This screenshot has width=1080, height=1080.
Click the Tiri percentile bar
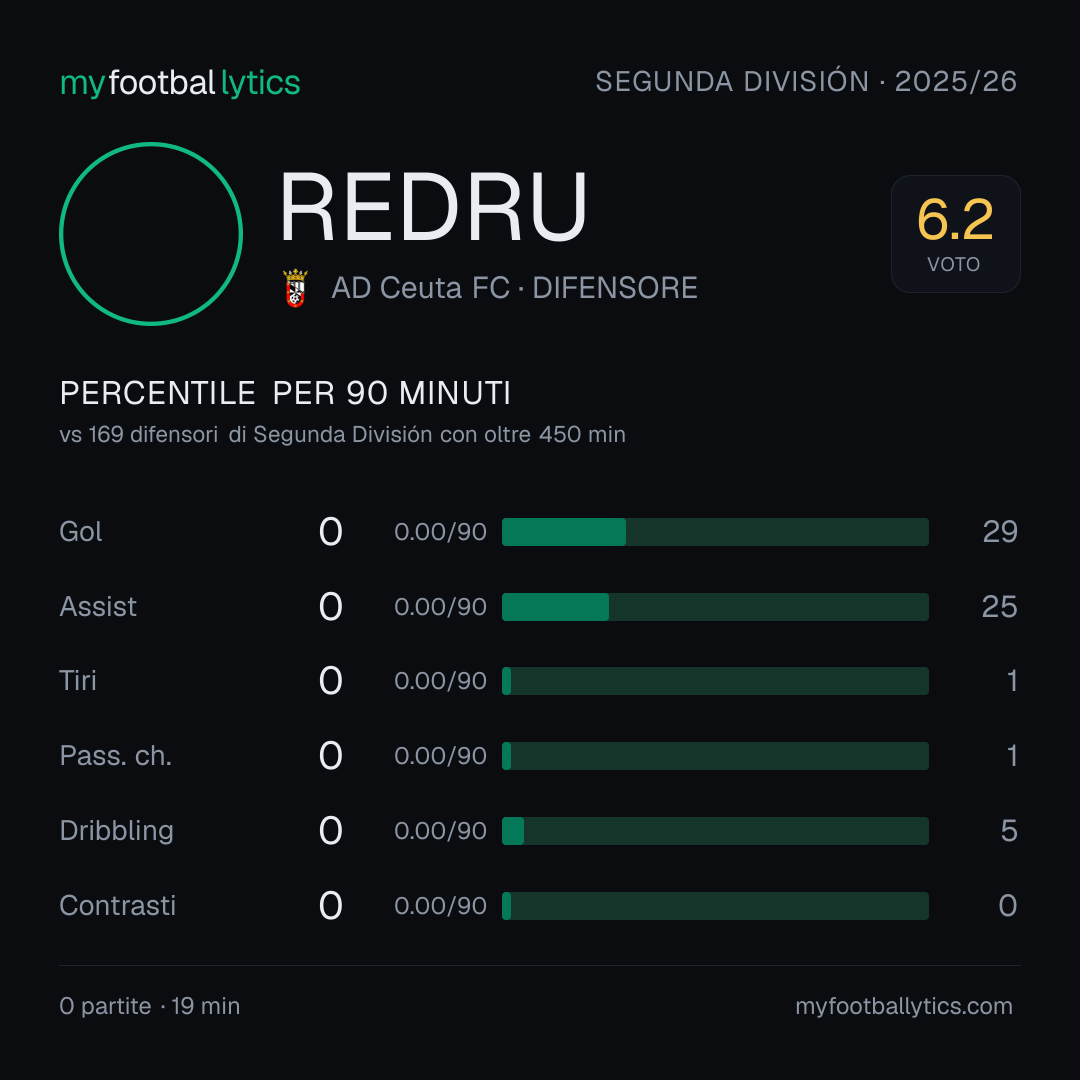715,681
